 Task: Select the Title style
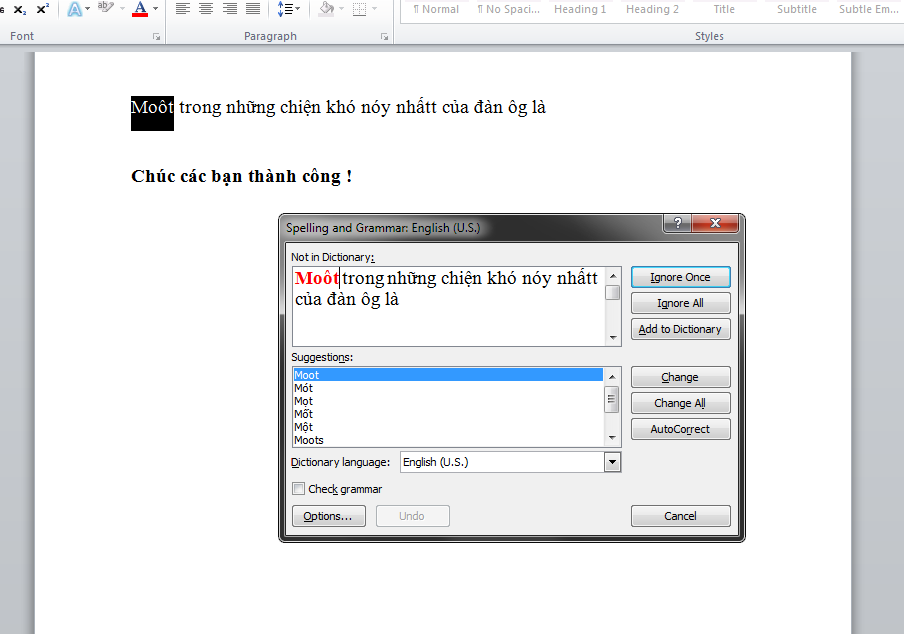[724, 9]
